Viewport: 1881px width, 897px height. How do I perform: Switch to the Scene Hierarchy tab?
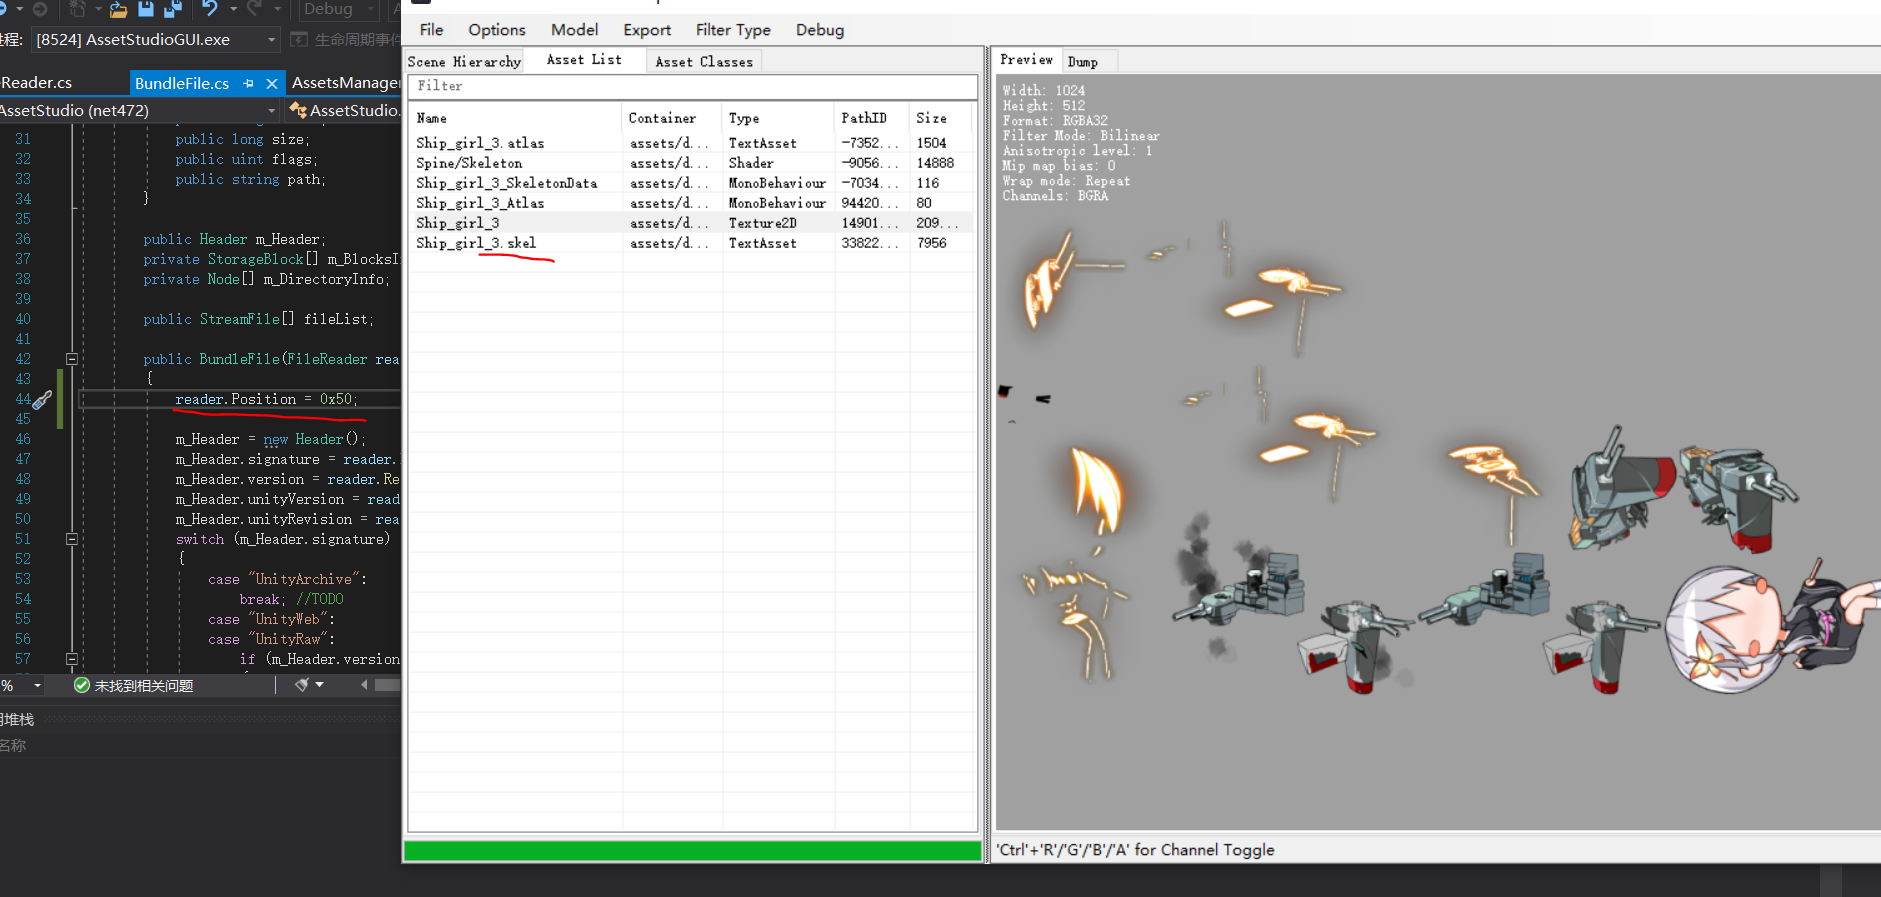(464, 62)
